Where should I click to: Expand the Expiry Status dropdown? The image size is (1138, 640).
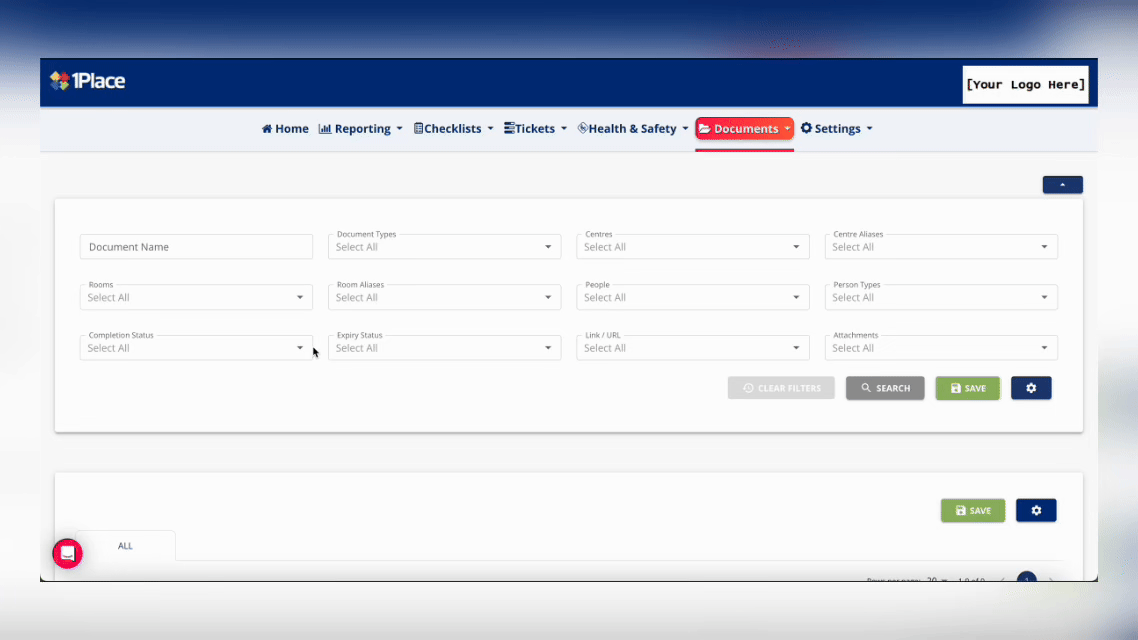tap(444, 348)
